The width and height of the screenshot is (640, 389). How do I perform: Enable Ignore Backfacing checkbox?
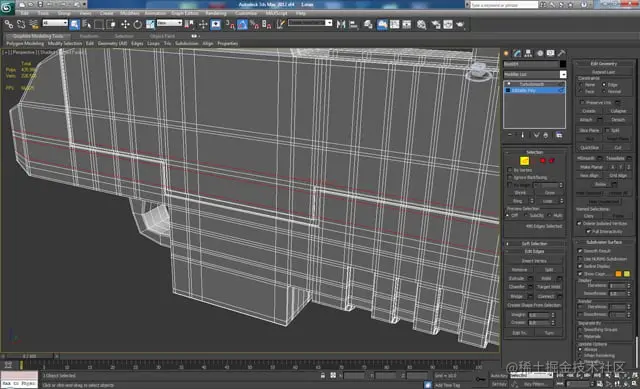coord(510,177)
